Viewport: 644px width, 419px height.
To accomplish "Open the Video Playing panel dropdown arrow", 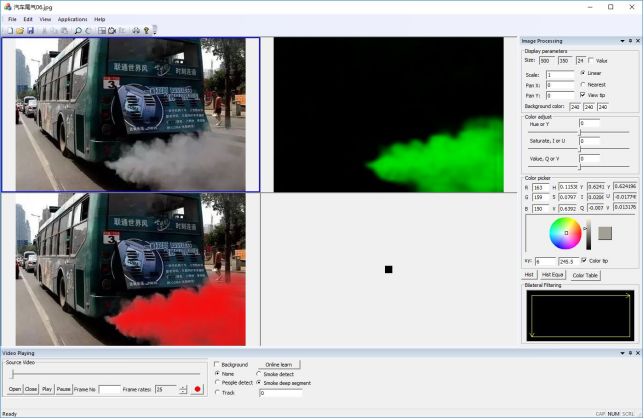I will click(x=622, y=353).
